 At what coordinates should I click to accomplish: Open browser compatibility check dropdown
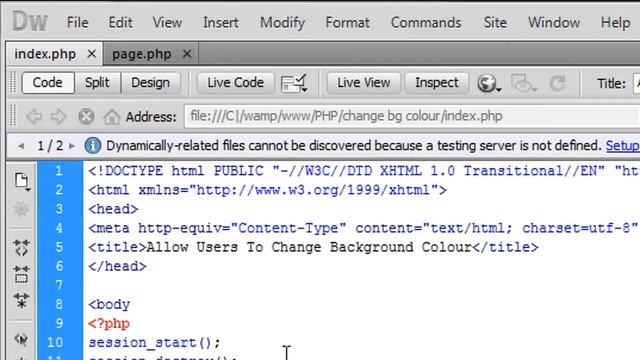click(x=294, y=83)
